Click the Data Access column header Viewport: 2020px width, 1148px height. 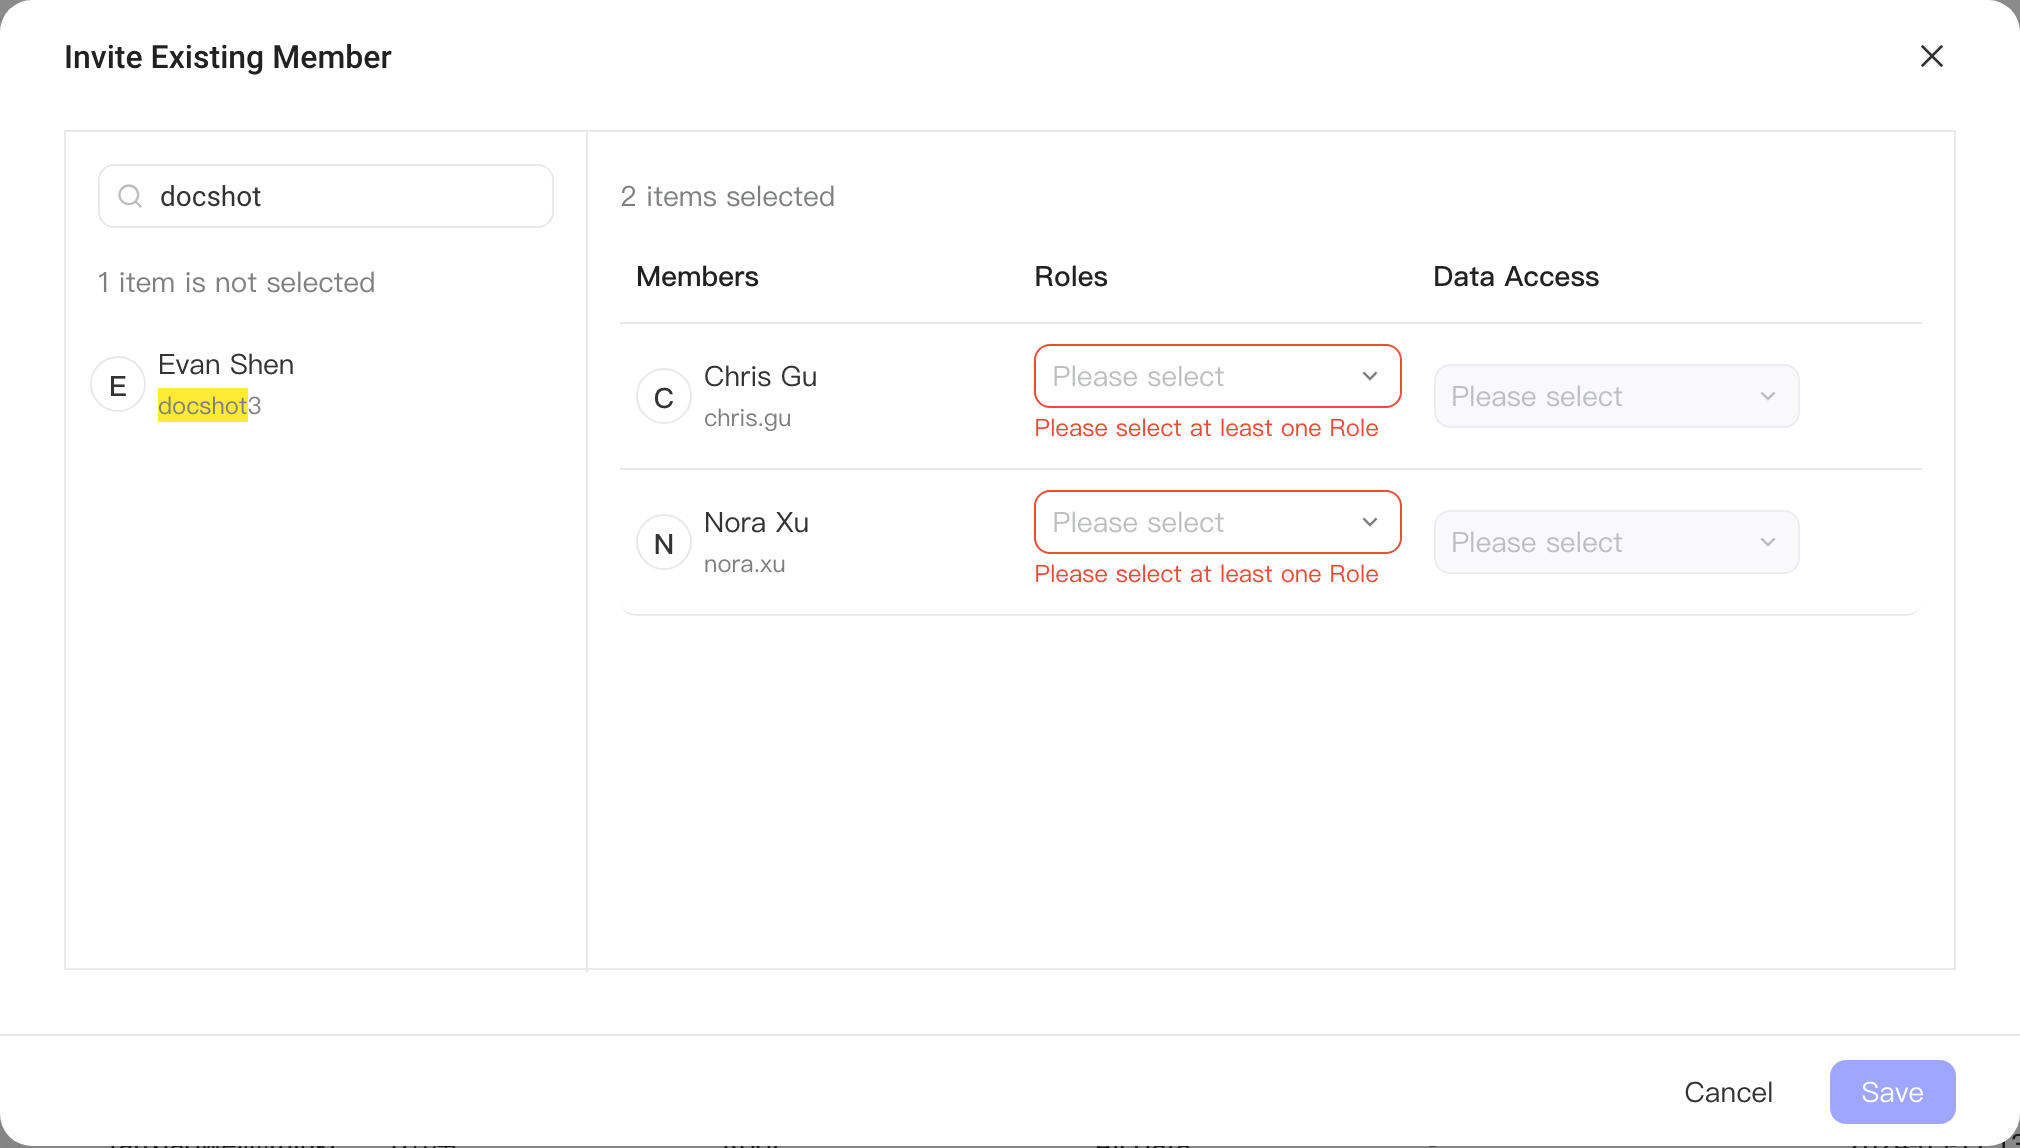(1516, 277)
